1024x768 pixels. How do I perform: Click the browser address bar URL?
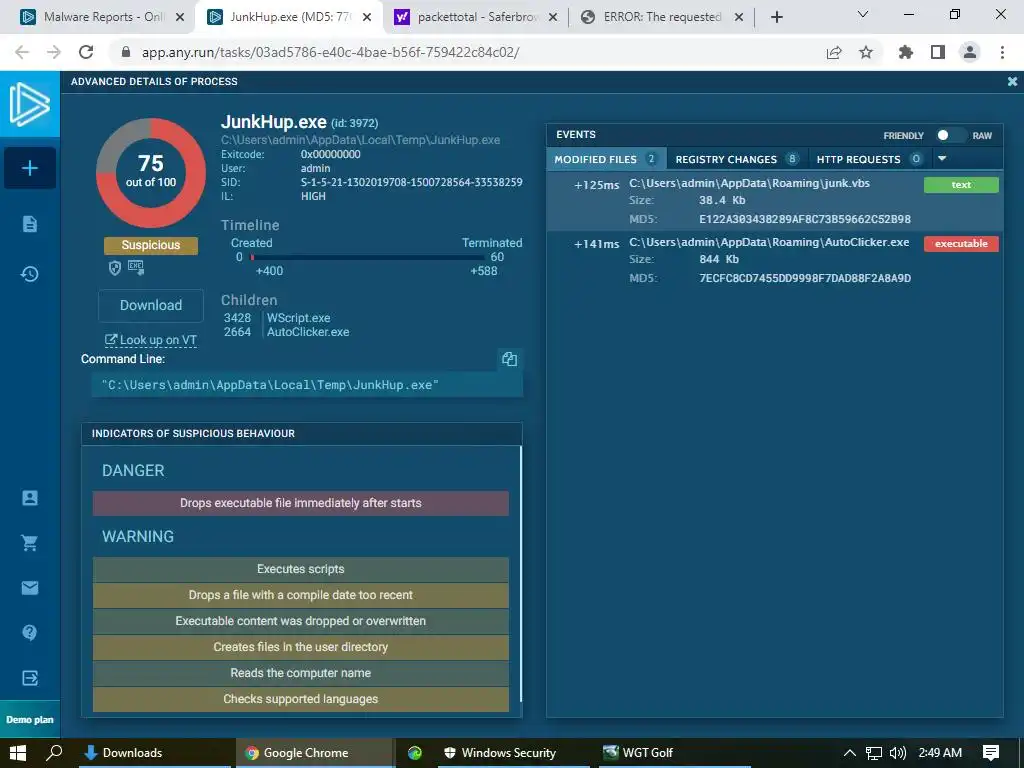(x=330, y=52)
